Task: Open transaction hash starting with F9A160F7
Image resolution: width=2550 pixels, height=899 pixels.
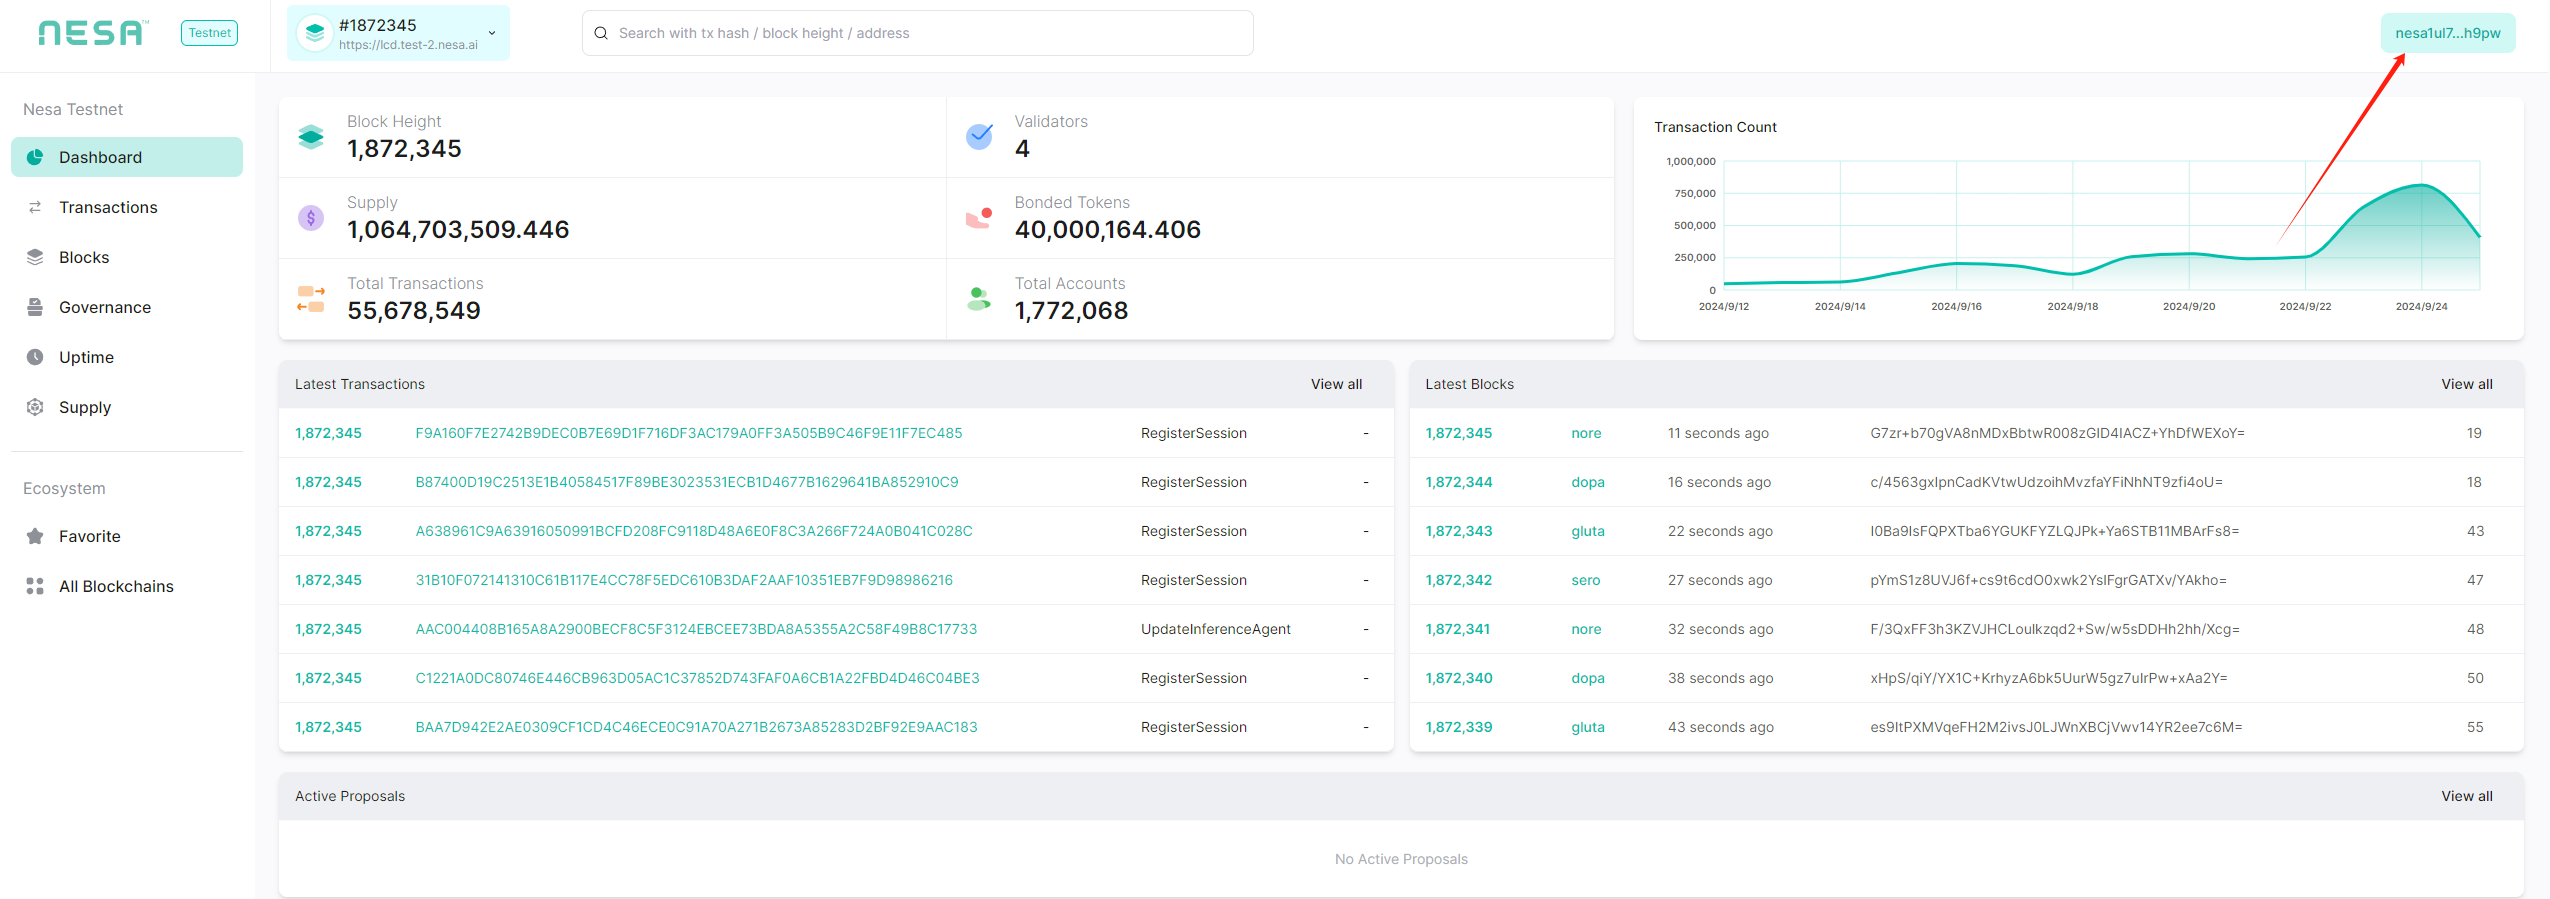Action: coord(688,433)
